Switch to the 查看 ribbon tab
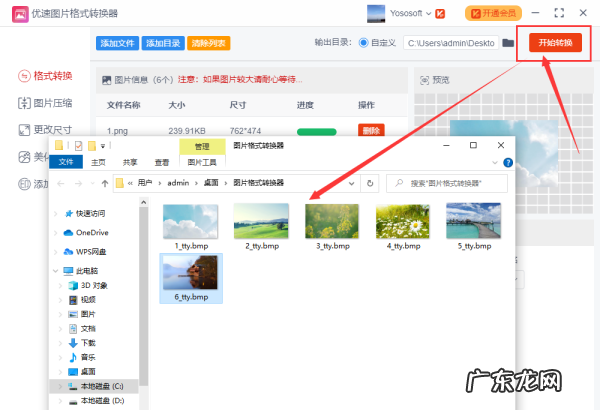This screenshot has width=600, height=410. tap(161, 162)
